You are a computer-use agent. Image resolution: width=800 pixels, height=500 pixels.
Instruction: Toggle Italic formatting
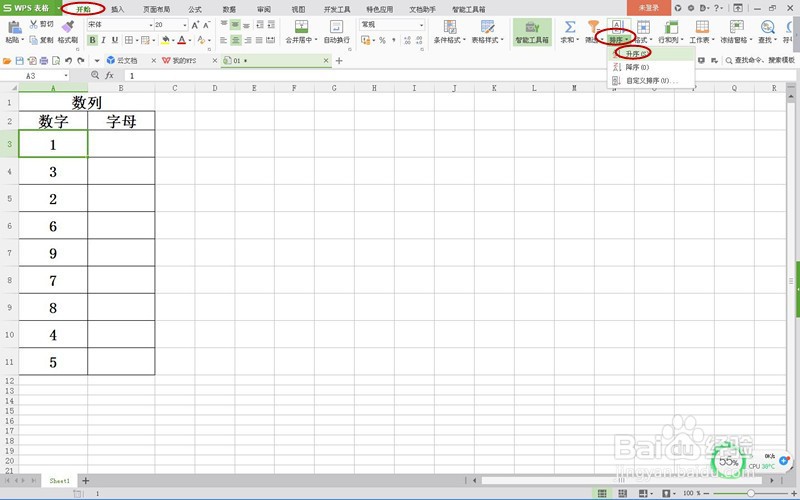click(x=104, y=40)
